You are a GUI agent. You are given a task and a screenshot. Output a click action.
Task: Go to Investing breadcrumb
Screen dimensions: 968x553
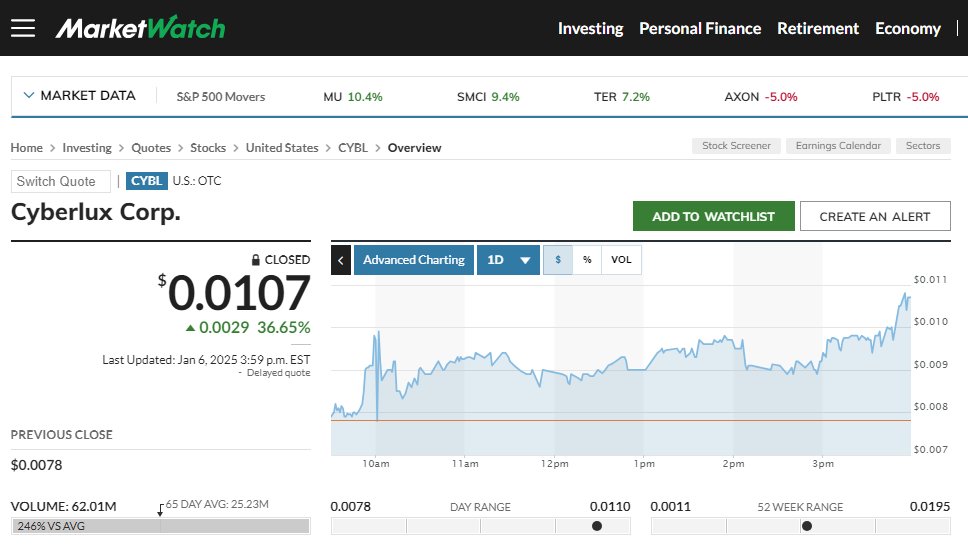coord(87,148)
